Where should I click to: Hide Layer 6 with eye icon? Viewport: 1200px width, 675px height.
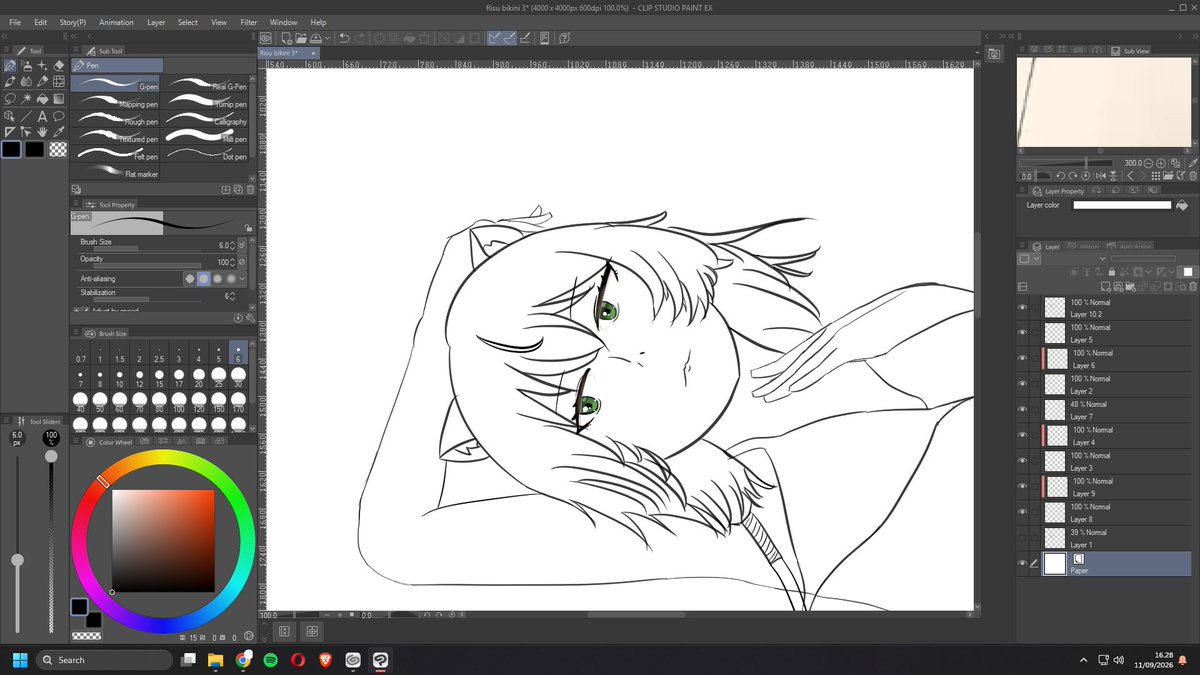[1022, 358]
